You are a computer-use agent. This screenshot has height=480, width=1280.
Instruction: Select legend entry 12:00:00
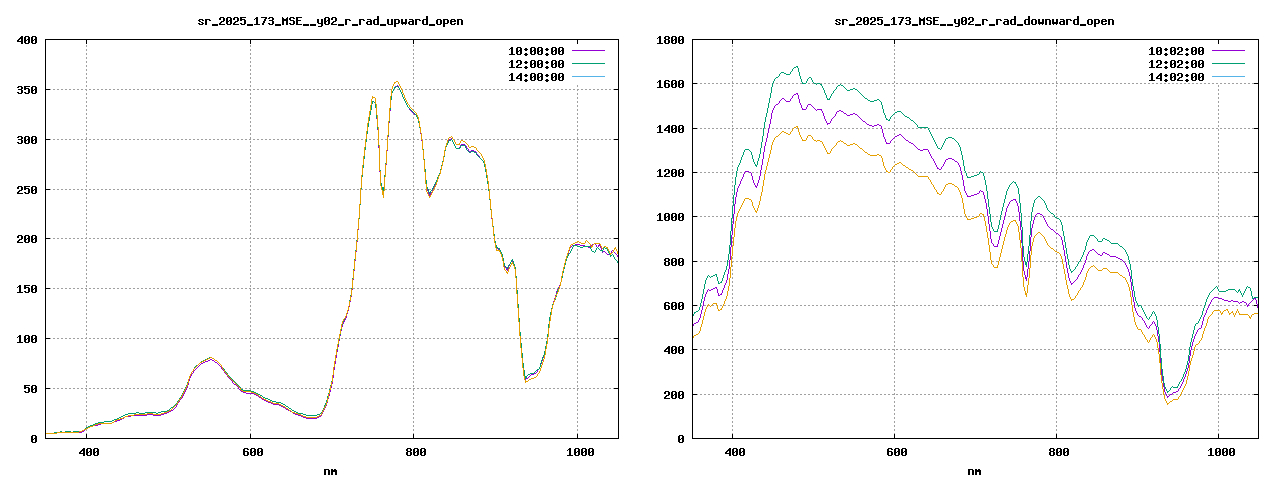pos(534,63)
